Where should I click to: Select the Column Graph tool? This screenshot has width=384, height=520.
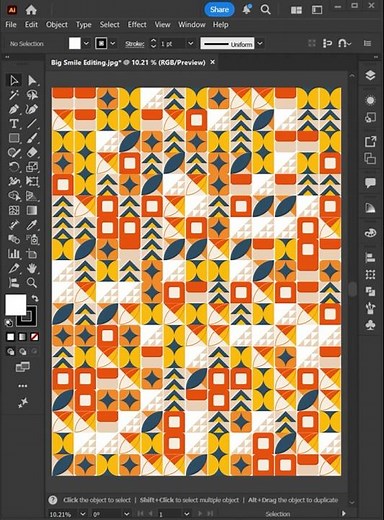pyautogui.click(x=14, y=254)
